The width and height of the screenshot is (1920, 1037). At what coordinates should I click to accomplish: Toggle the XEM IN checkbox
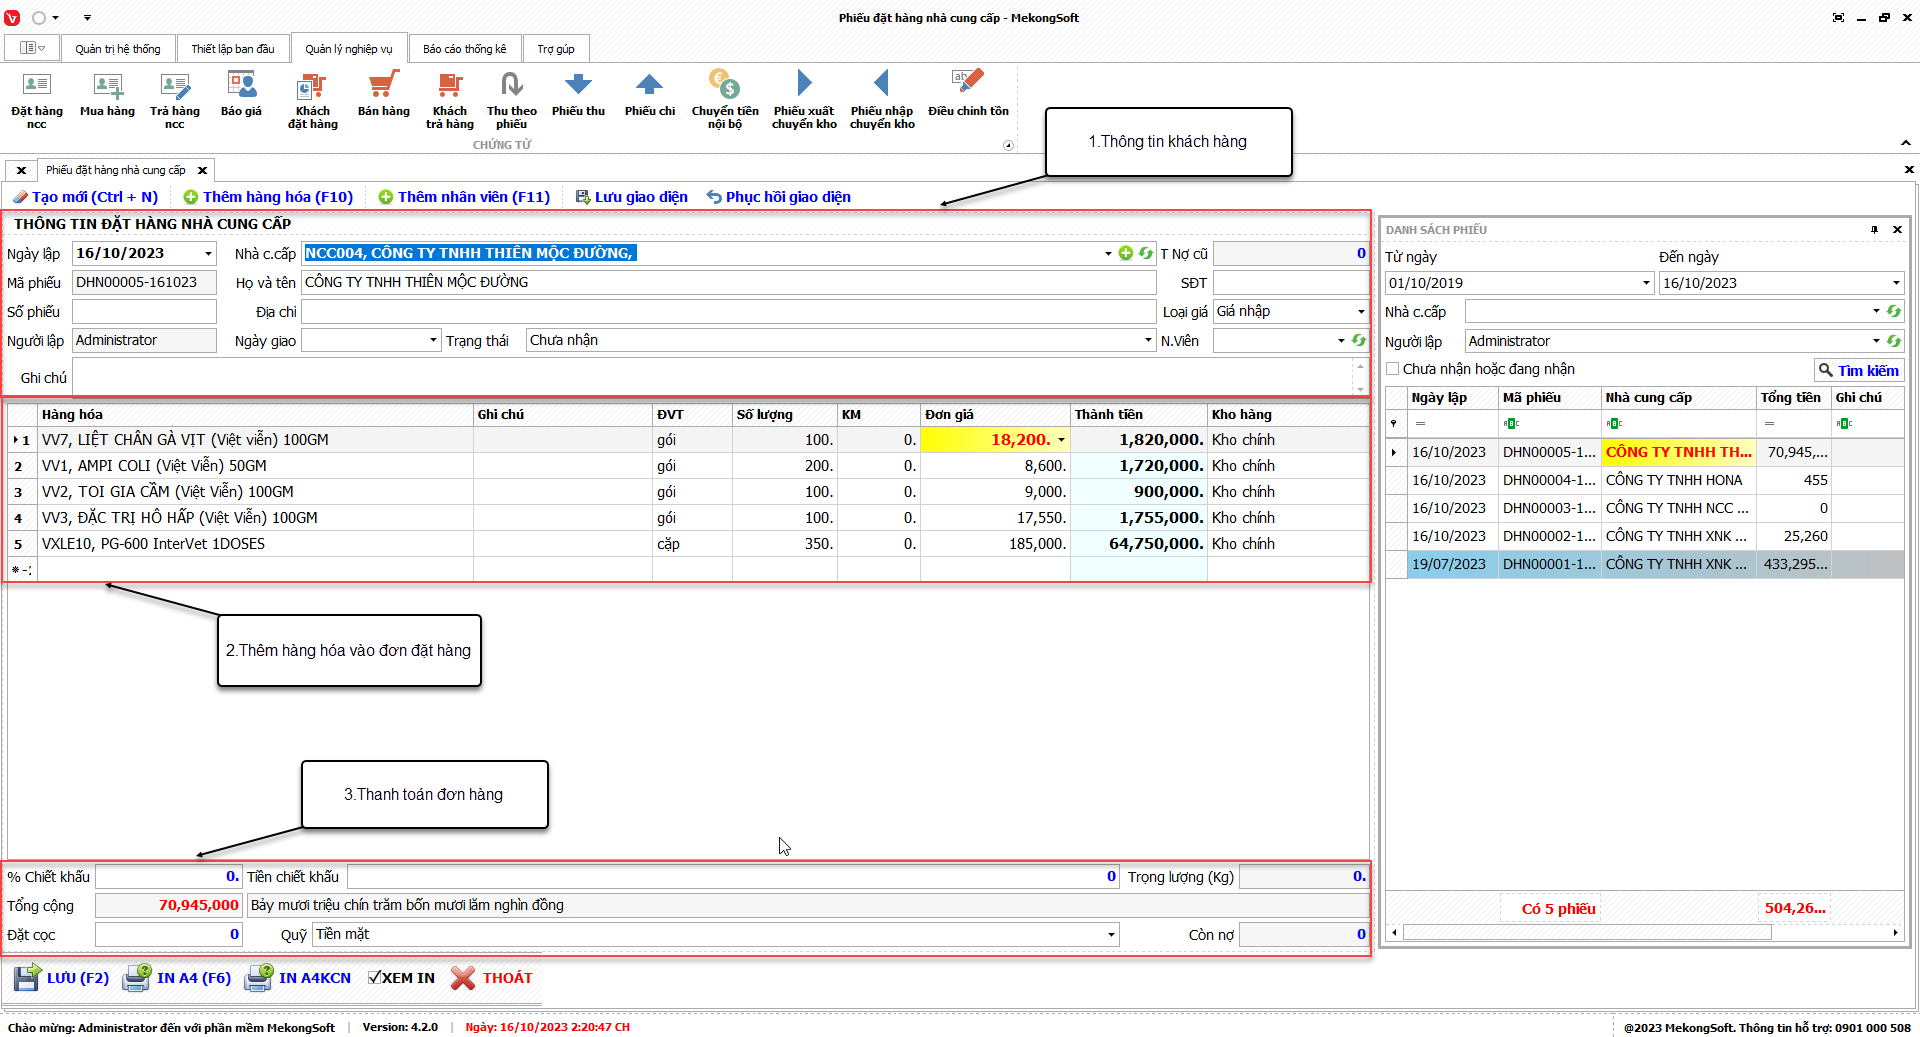374,978
